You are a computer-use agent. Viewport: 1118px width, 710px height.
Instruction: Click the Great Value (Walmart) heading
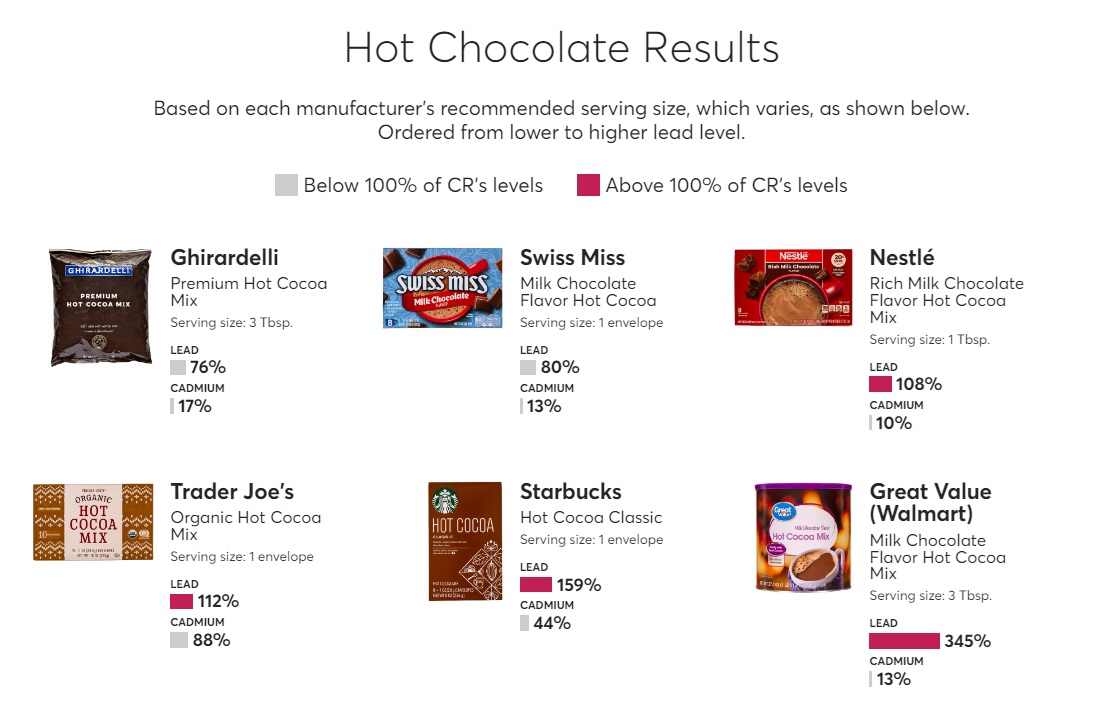click(930, 503)
